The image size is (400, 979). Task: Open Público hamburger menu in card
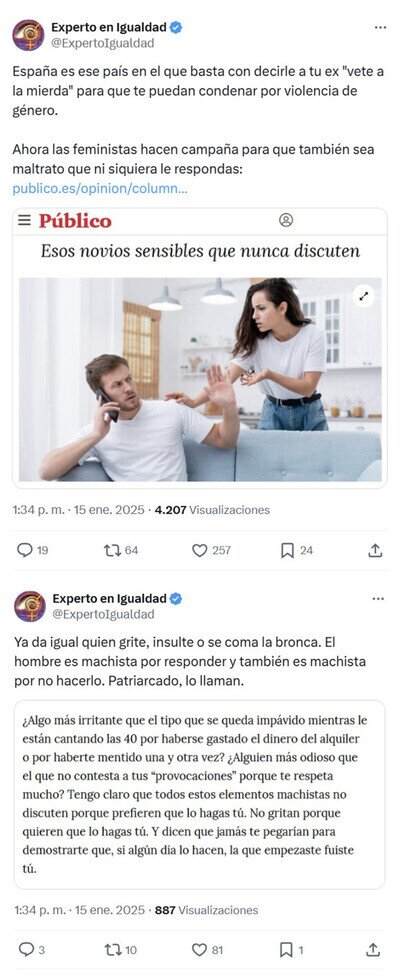pyautogui.click(x=24, y=220)
